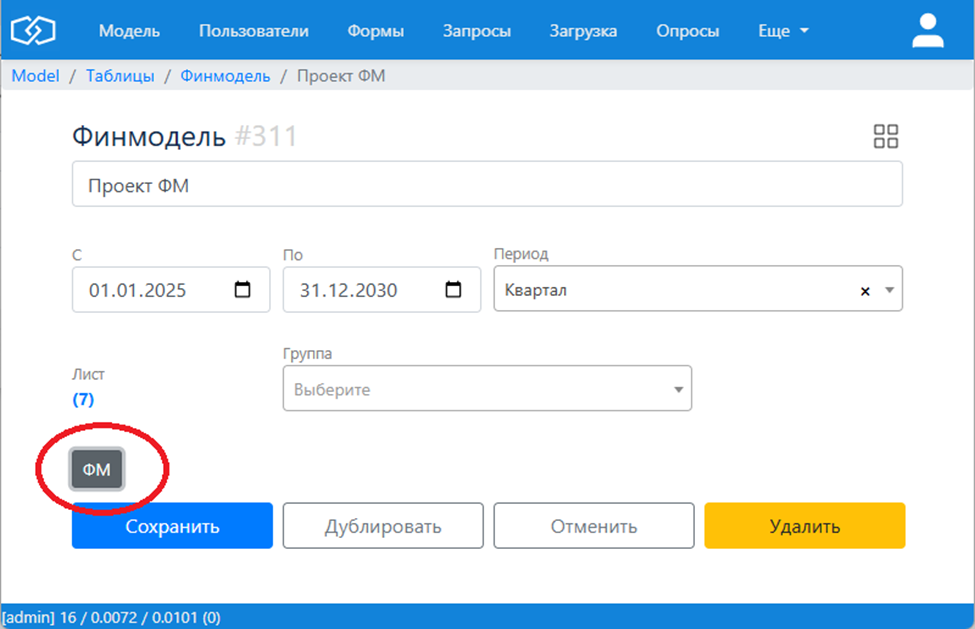This screenshot has height=629, width=975.
Task: Click the app logo in navbar
Action: pyautogui.click(x=32, y=31)
